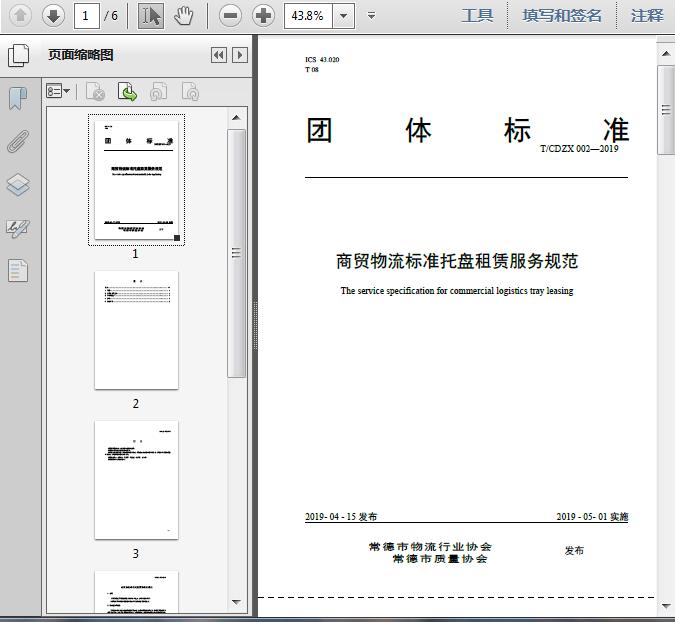Open the 工具 pane
This screenshot has height=622, width=675.
pos(477,16)
